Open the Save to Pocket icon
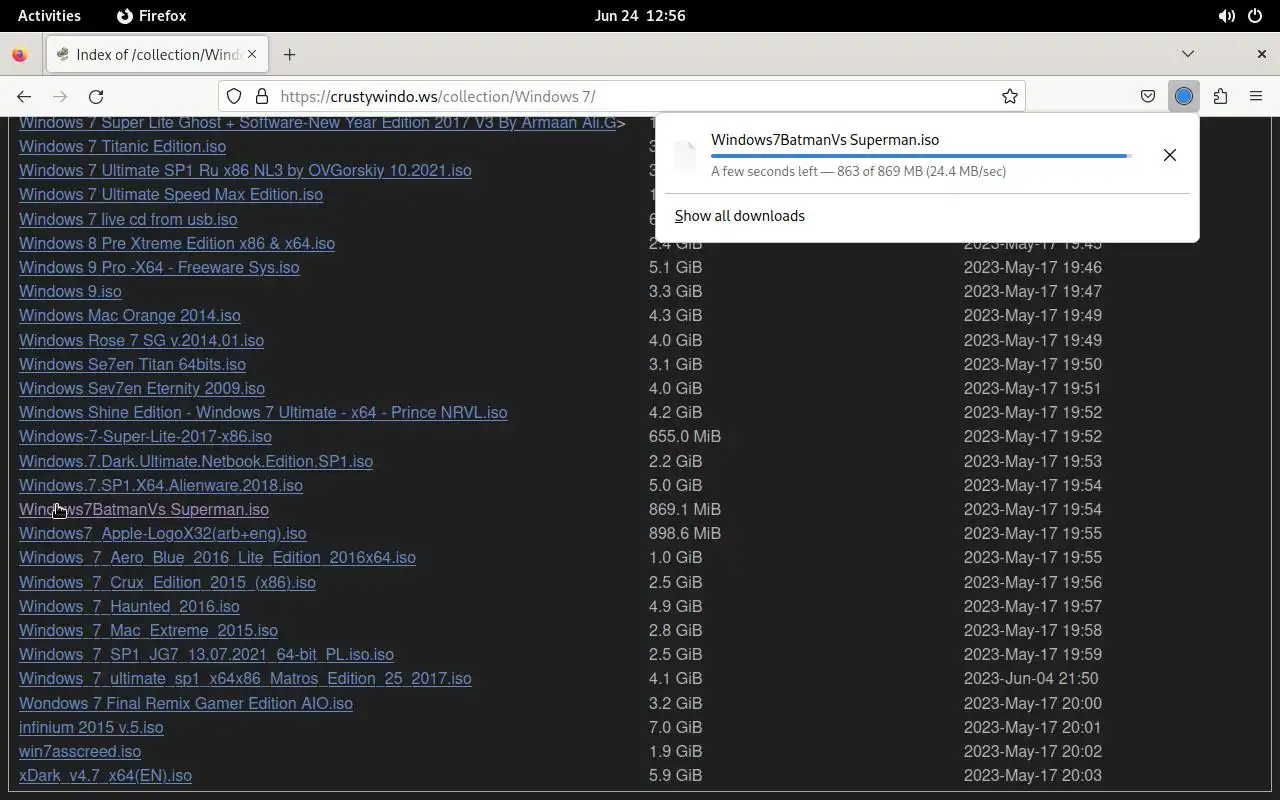Viewport: 1280px width, 800px height. click(x=1148, y=96)
